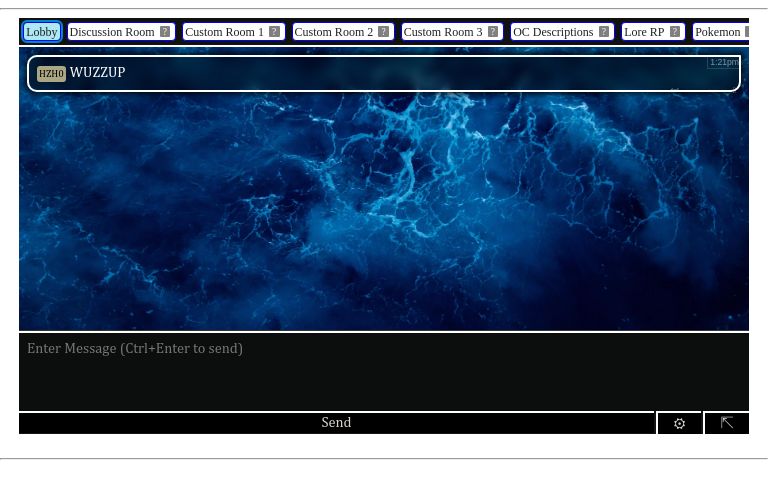Viewport: 768px width, 480px height.
Task: Focus the Enter Message text box
Action: click(x=384, y=372)
